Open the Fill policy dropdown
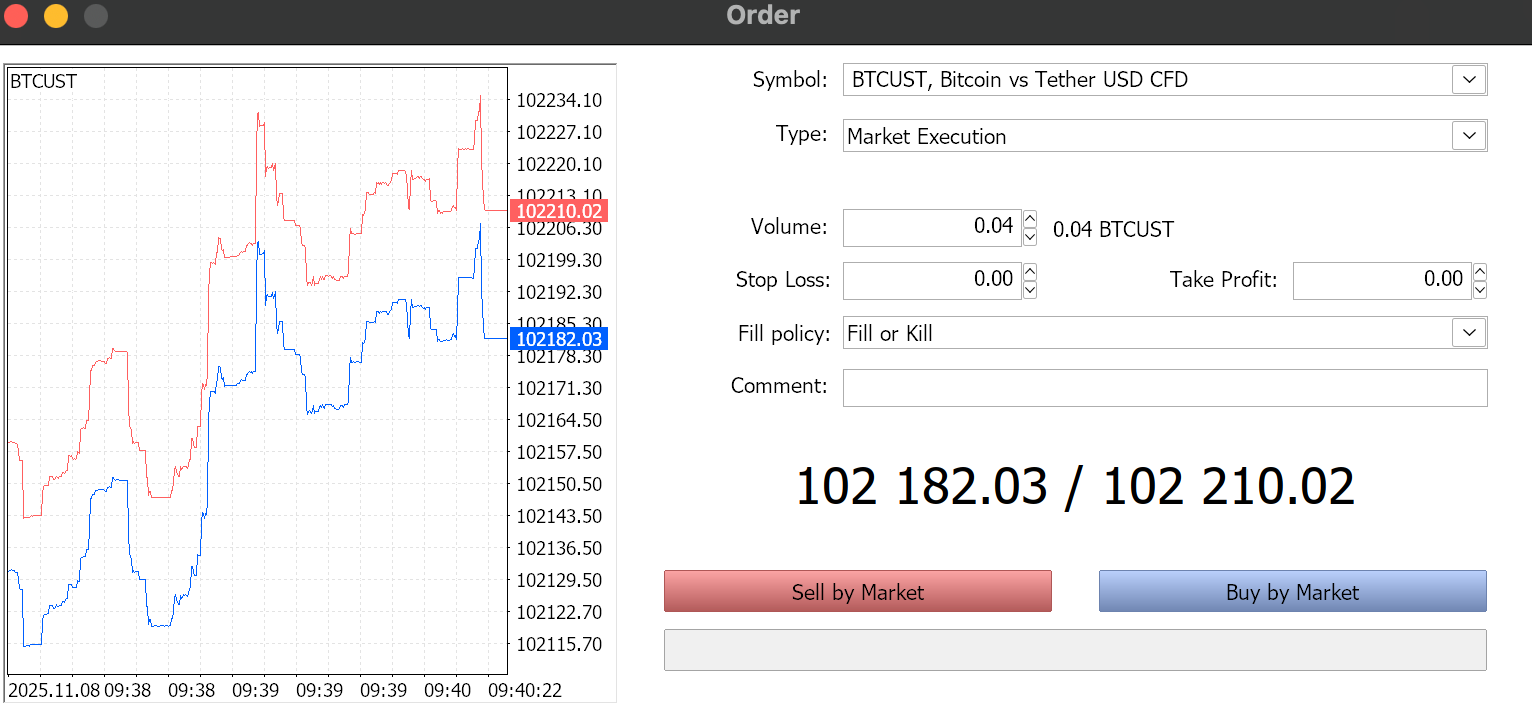1532x724 pixels. click(1468, 332)
